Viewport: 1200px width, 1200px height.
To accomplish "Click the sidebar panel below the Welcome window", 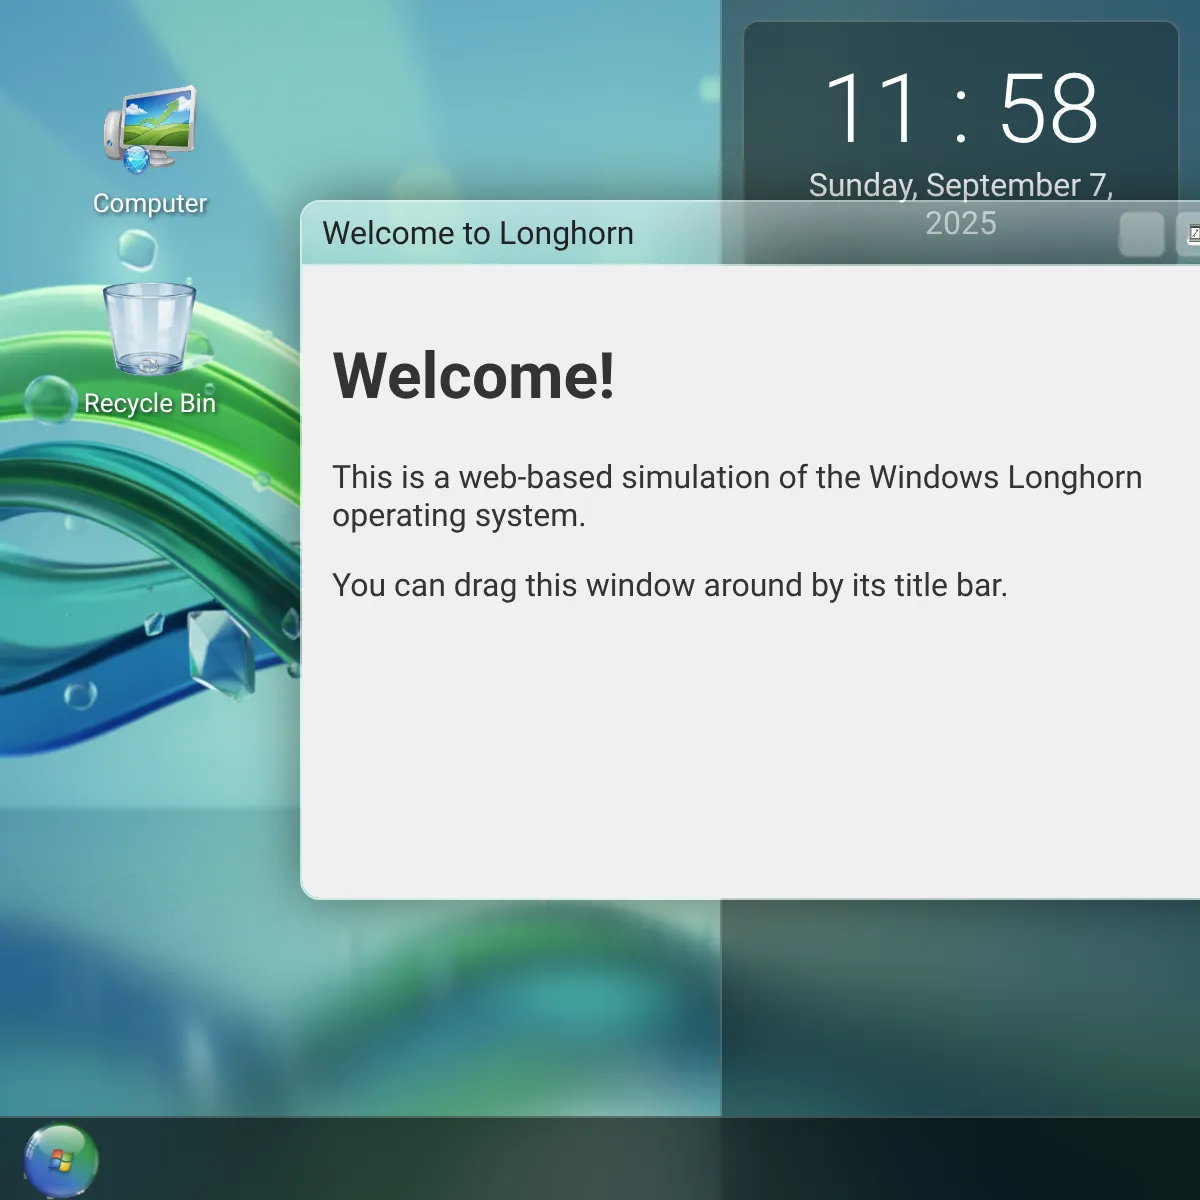I will tap(960, 1000).
